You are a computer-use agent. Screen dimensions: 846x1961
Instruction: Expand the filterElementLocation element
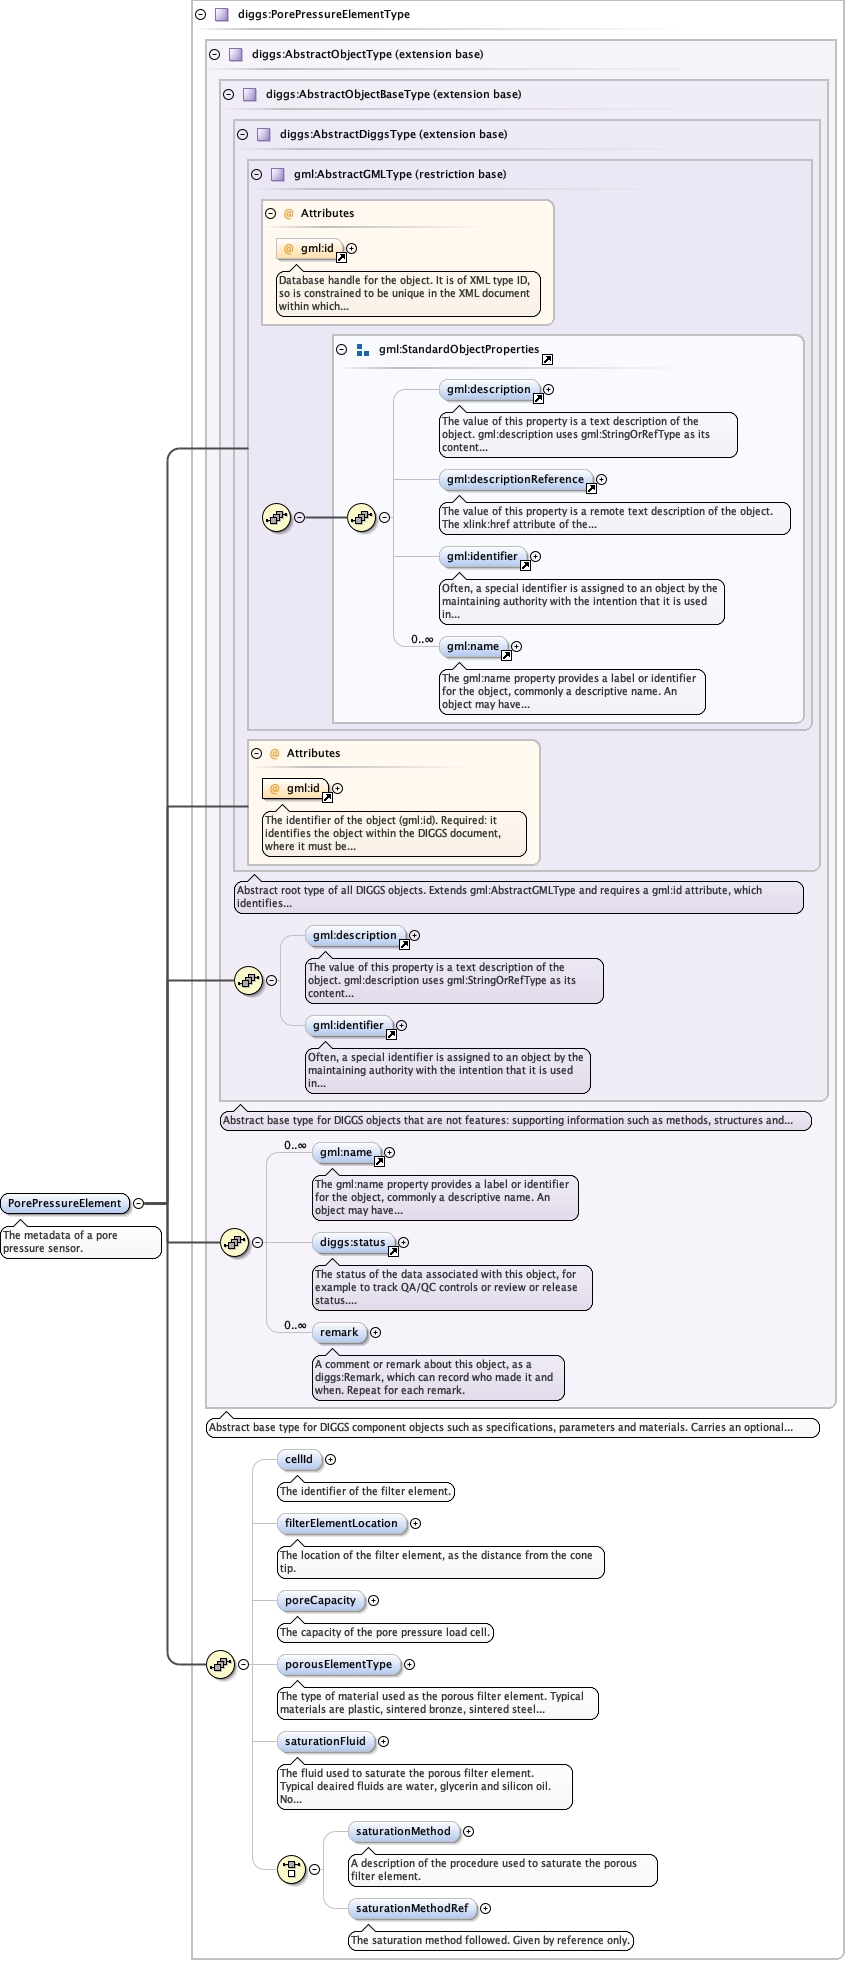pyautogui.click(x=416, y=1524)
